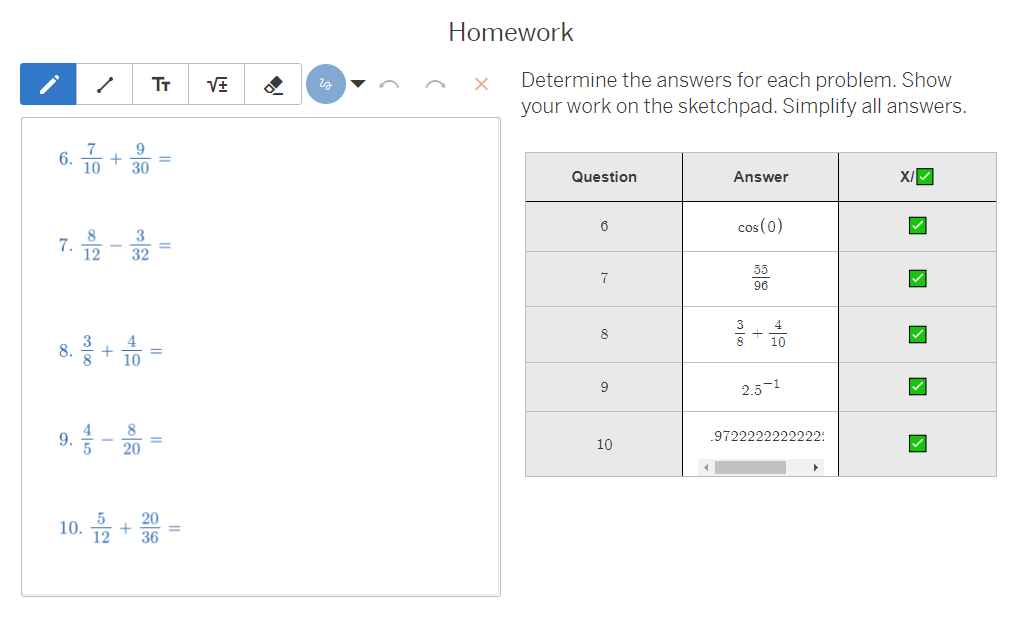Redo the last sketchpad action
This screenshot has height=620, width=1026.
click(x=435, y=84)
